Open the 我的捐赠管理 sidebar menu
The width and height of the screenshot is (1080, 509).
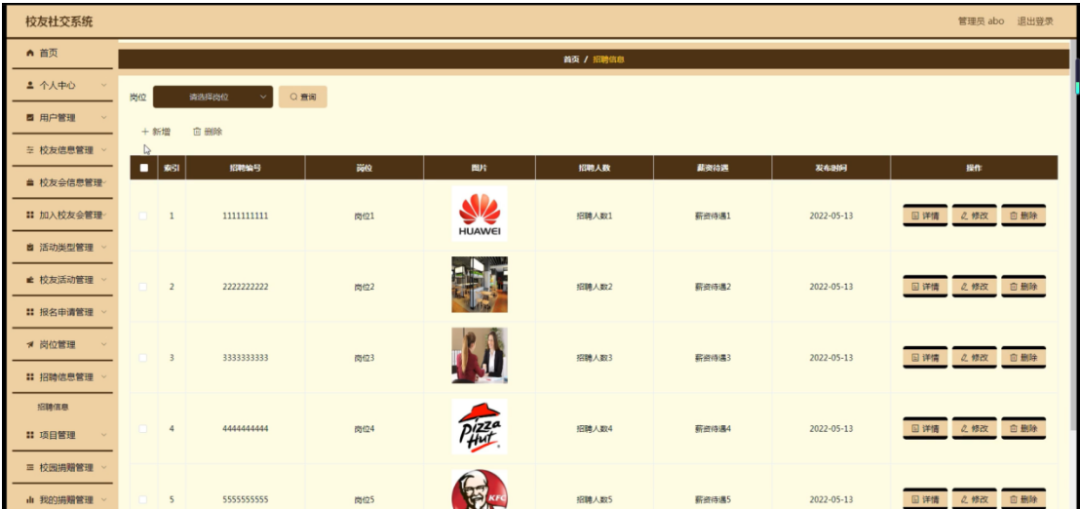tap(62, 500)
